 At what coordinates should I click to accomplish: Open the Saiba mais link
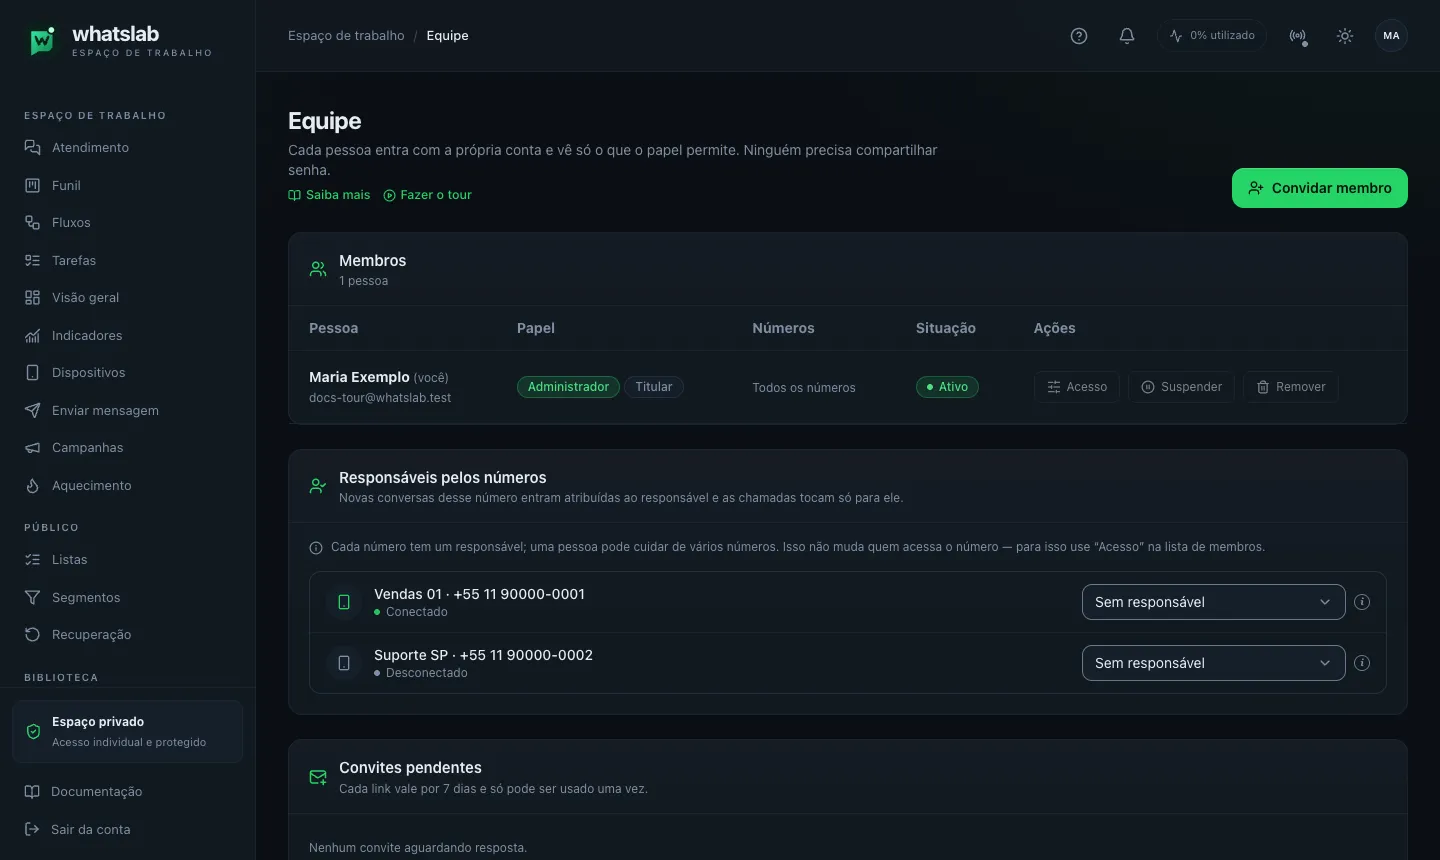pyautogui.click(x=329, y=195)
